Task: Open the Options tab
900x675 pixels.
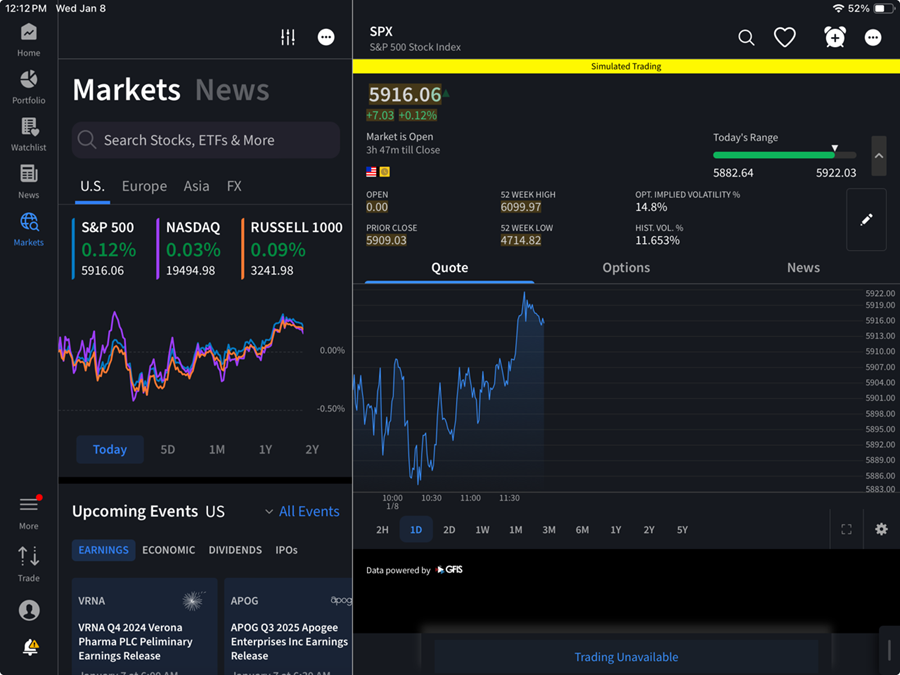Action: click(x=626, y=268)
